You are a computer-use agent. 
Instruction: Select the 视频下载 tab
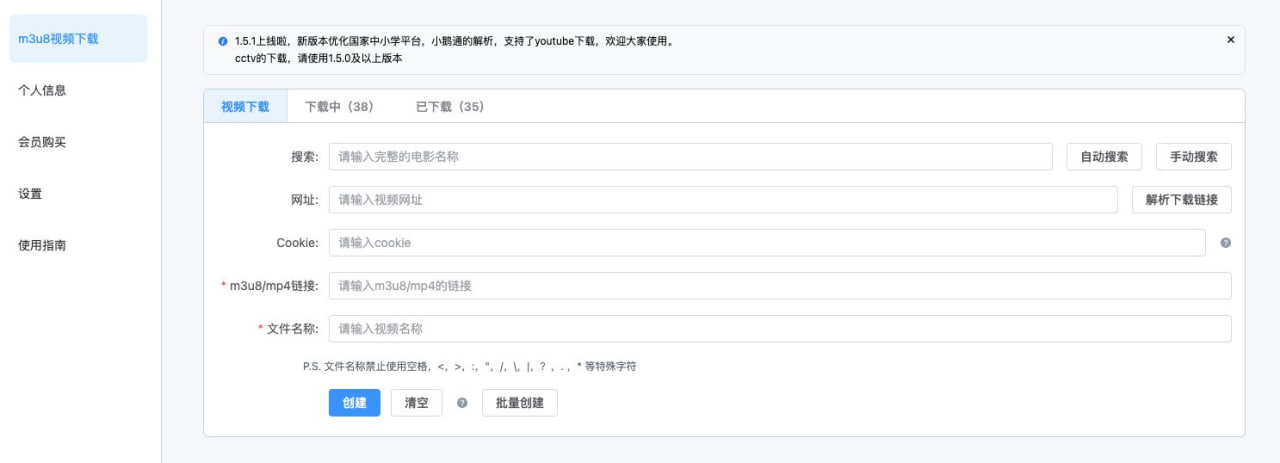pos(245,107)
